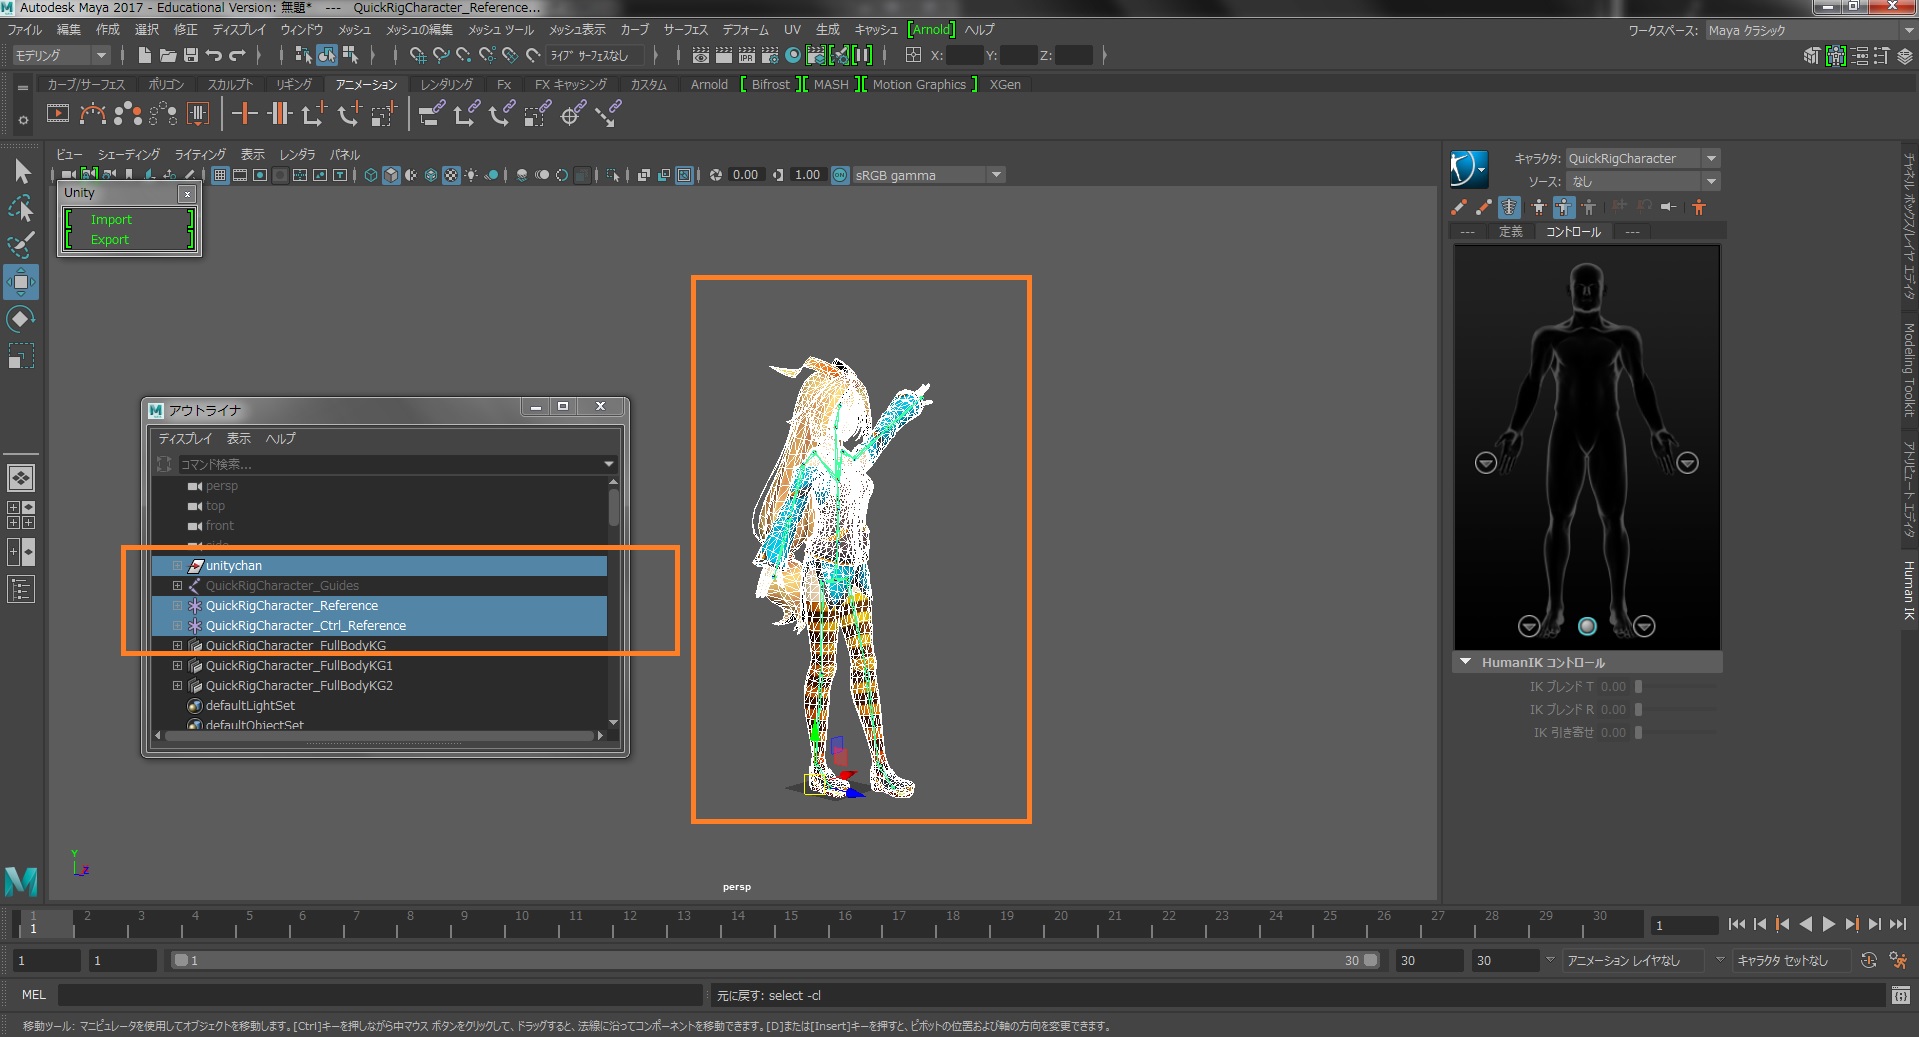Click the MEL command line input
Image resolution: width=1919 pixels, height=1037 pixels.
[380, 995]
